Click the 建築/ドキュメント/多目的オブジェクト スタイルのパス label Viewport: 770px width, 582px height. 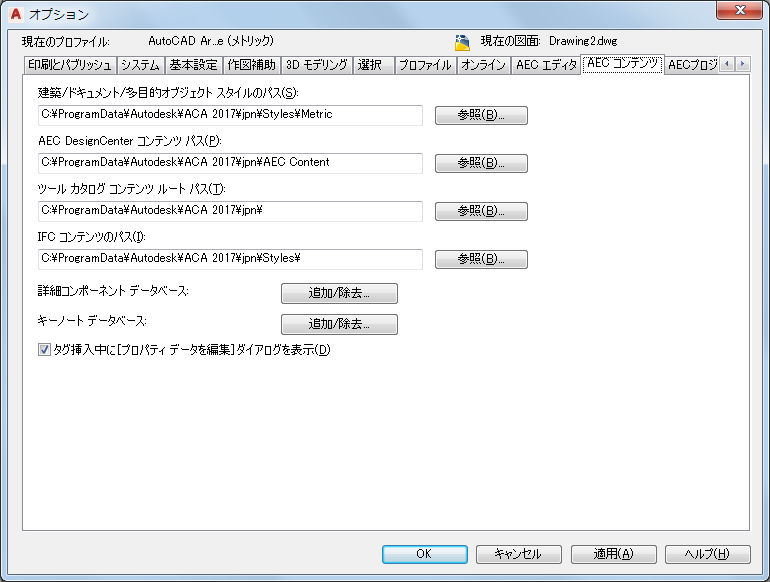click(x=168, y=93)
